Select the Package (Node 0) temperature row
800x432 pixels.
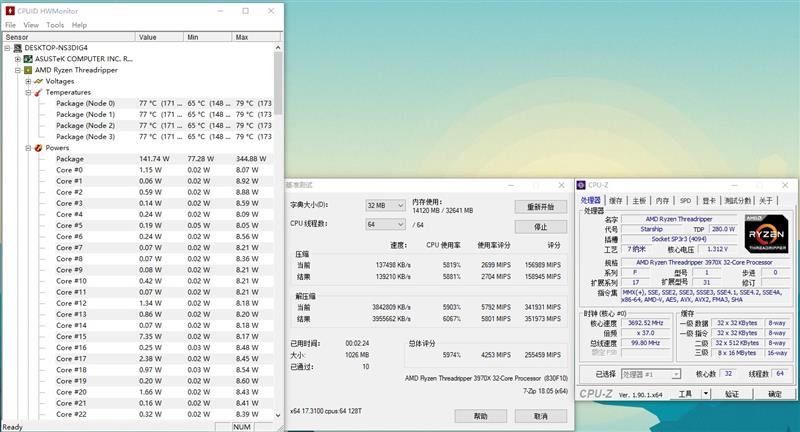click(x=163, y=104)
